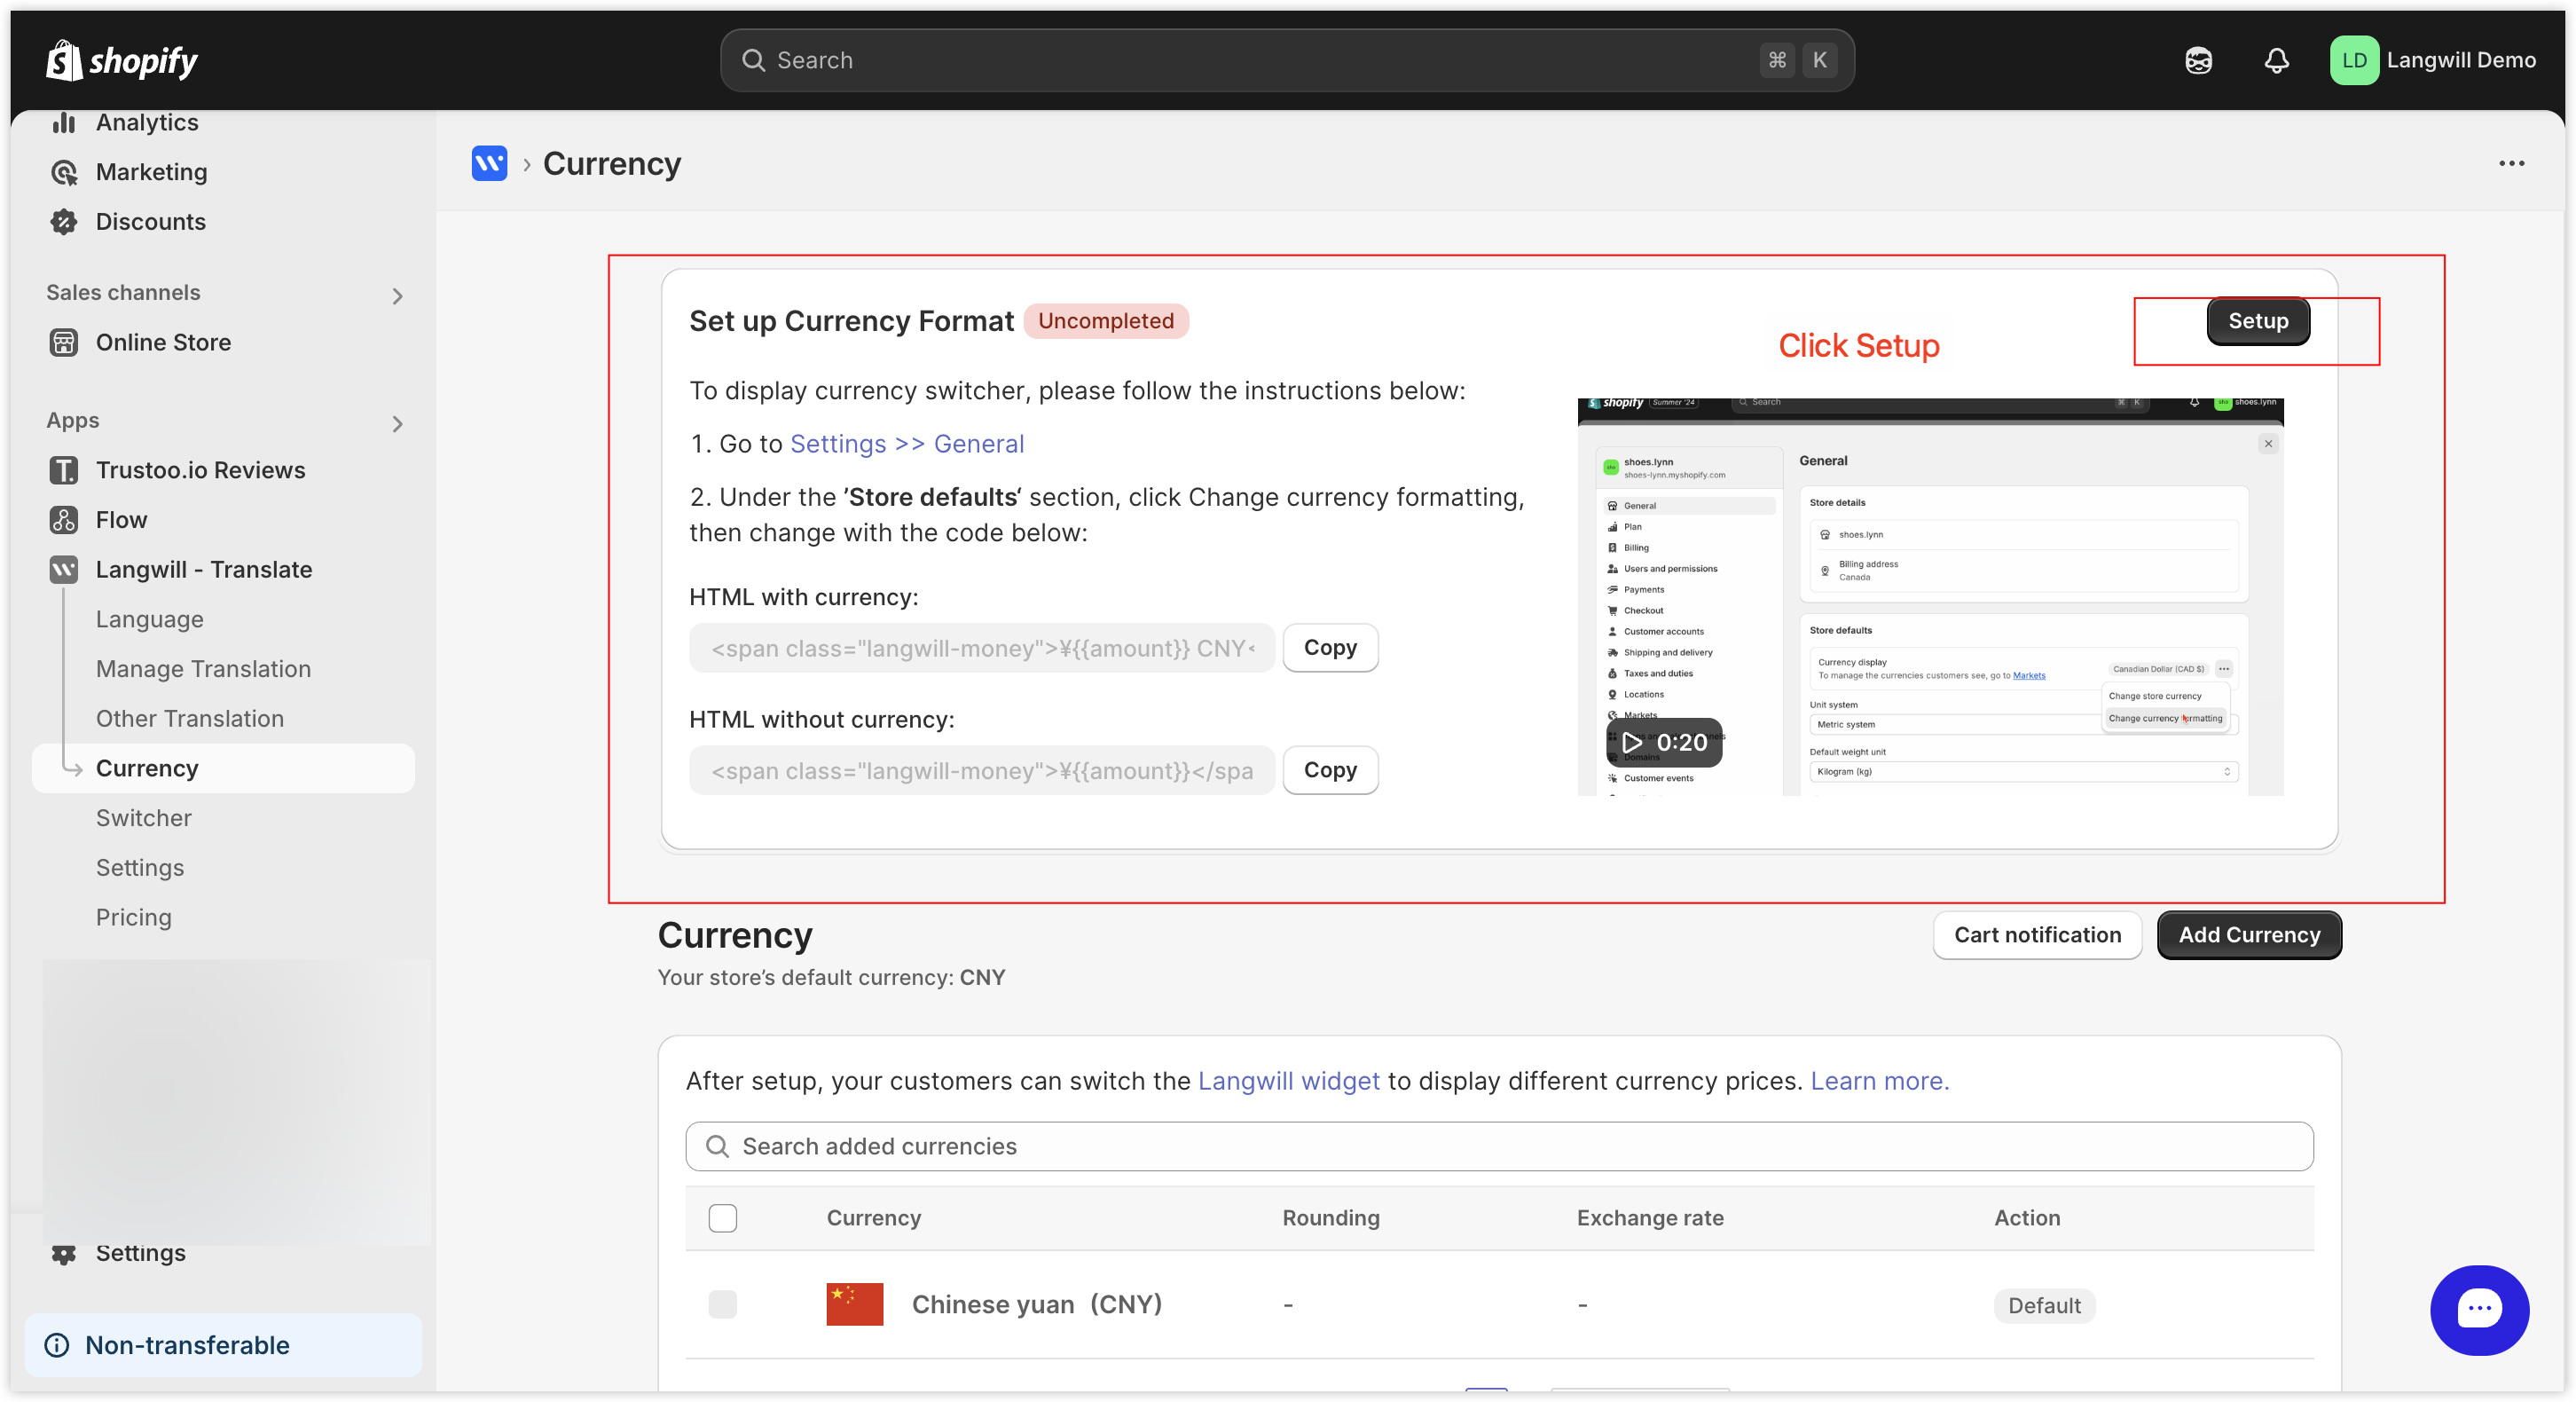Click the Online Store icon
Image resolution: width=2576 pixels, height=1402 pixels.
pyautogui.click(x=64, y=342)
